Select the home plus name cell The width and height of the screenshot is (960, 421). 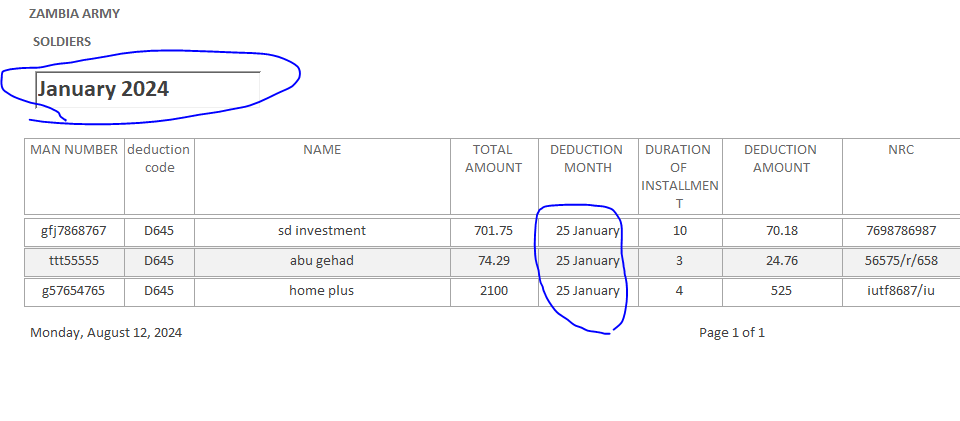coord(322,291)
